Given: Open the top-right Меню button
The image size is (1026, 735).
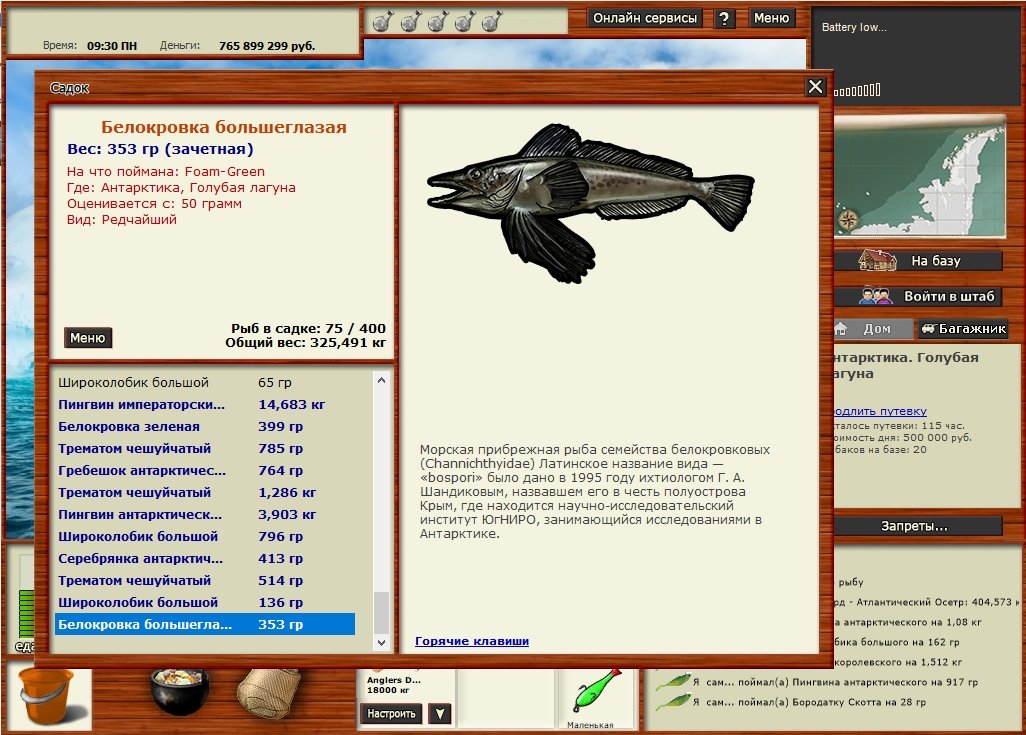Looking at the screenshot, I should coord(771,18).
